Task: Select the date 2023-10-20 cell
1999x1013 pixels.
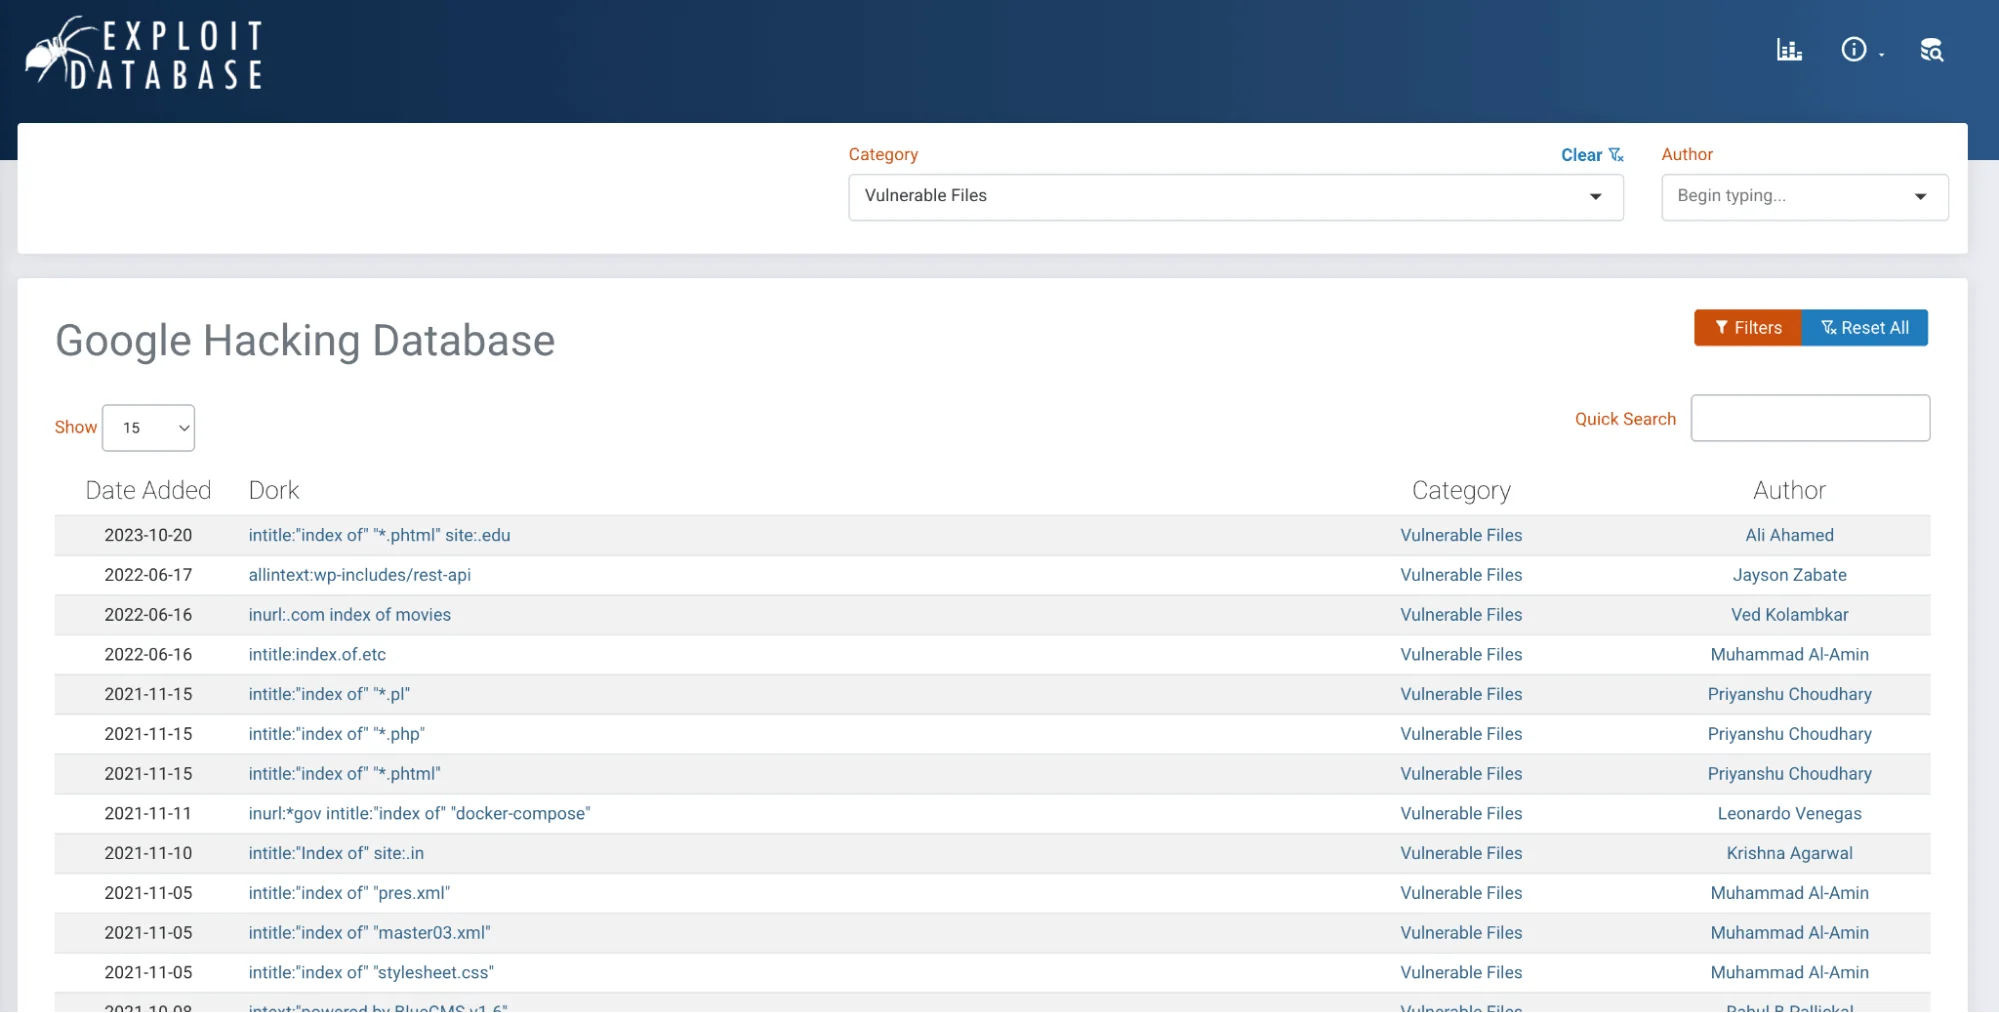Action: (x=148, y=535)
